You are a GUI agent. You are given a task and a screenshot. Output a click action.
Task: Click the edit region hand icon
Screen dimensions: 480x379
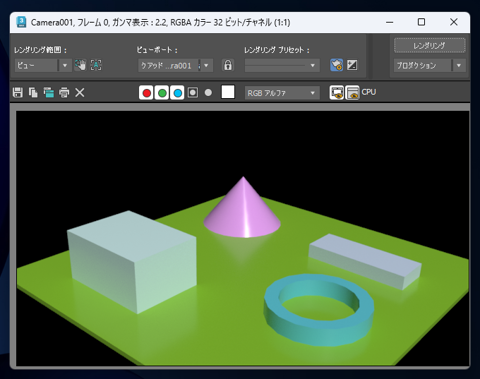point(80,65)
